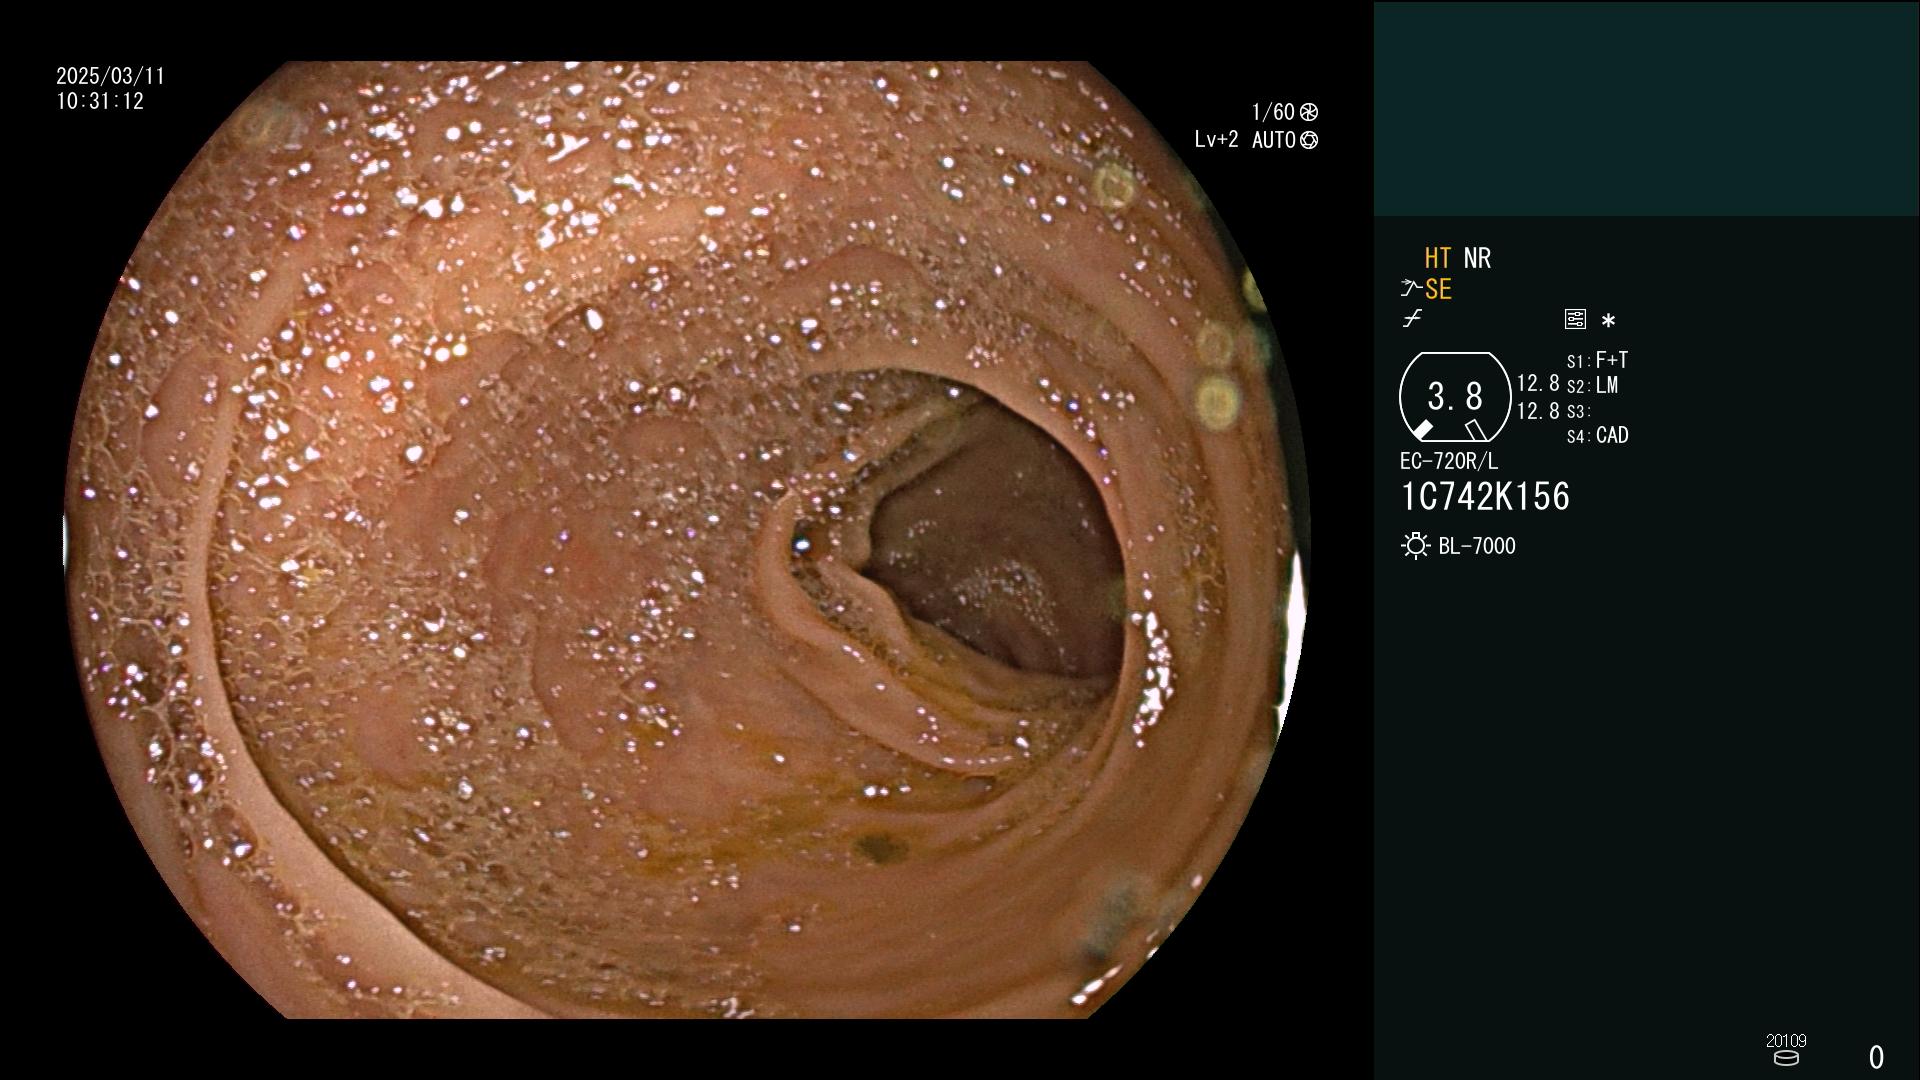
Task: Click the S1: F+T switch assignment
Action: point(1597,360)
